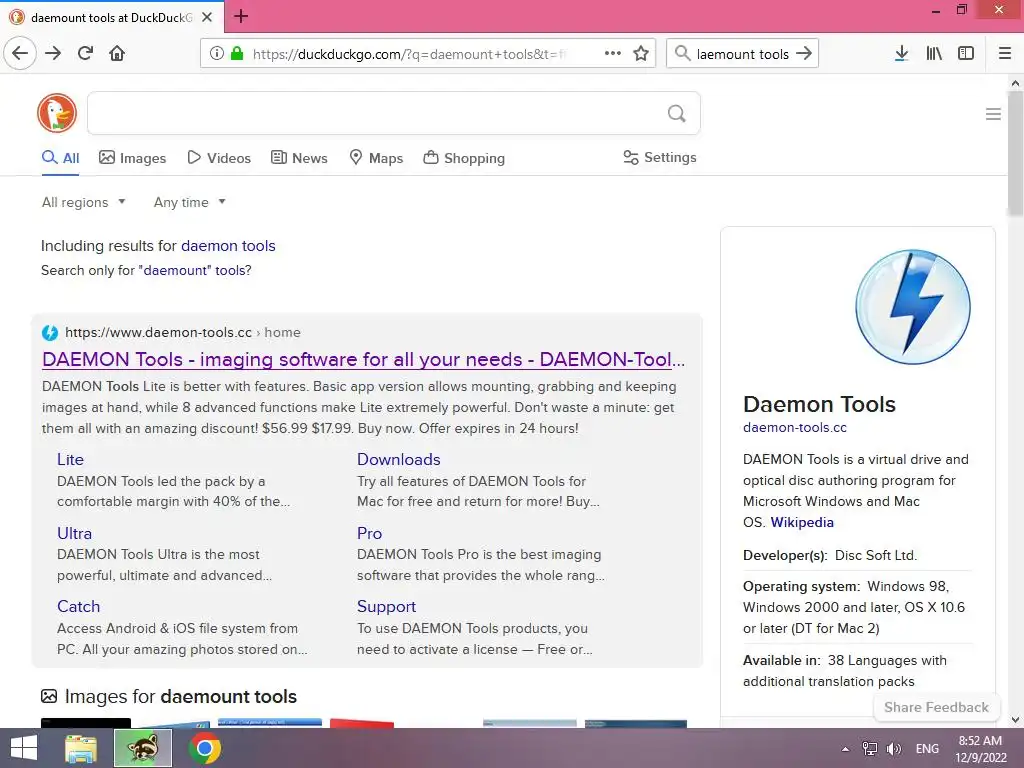Select the raccoon browser taskbar icon

pos(143,748)
